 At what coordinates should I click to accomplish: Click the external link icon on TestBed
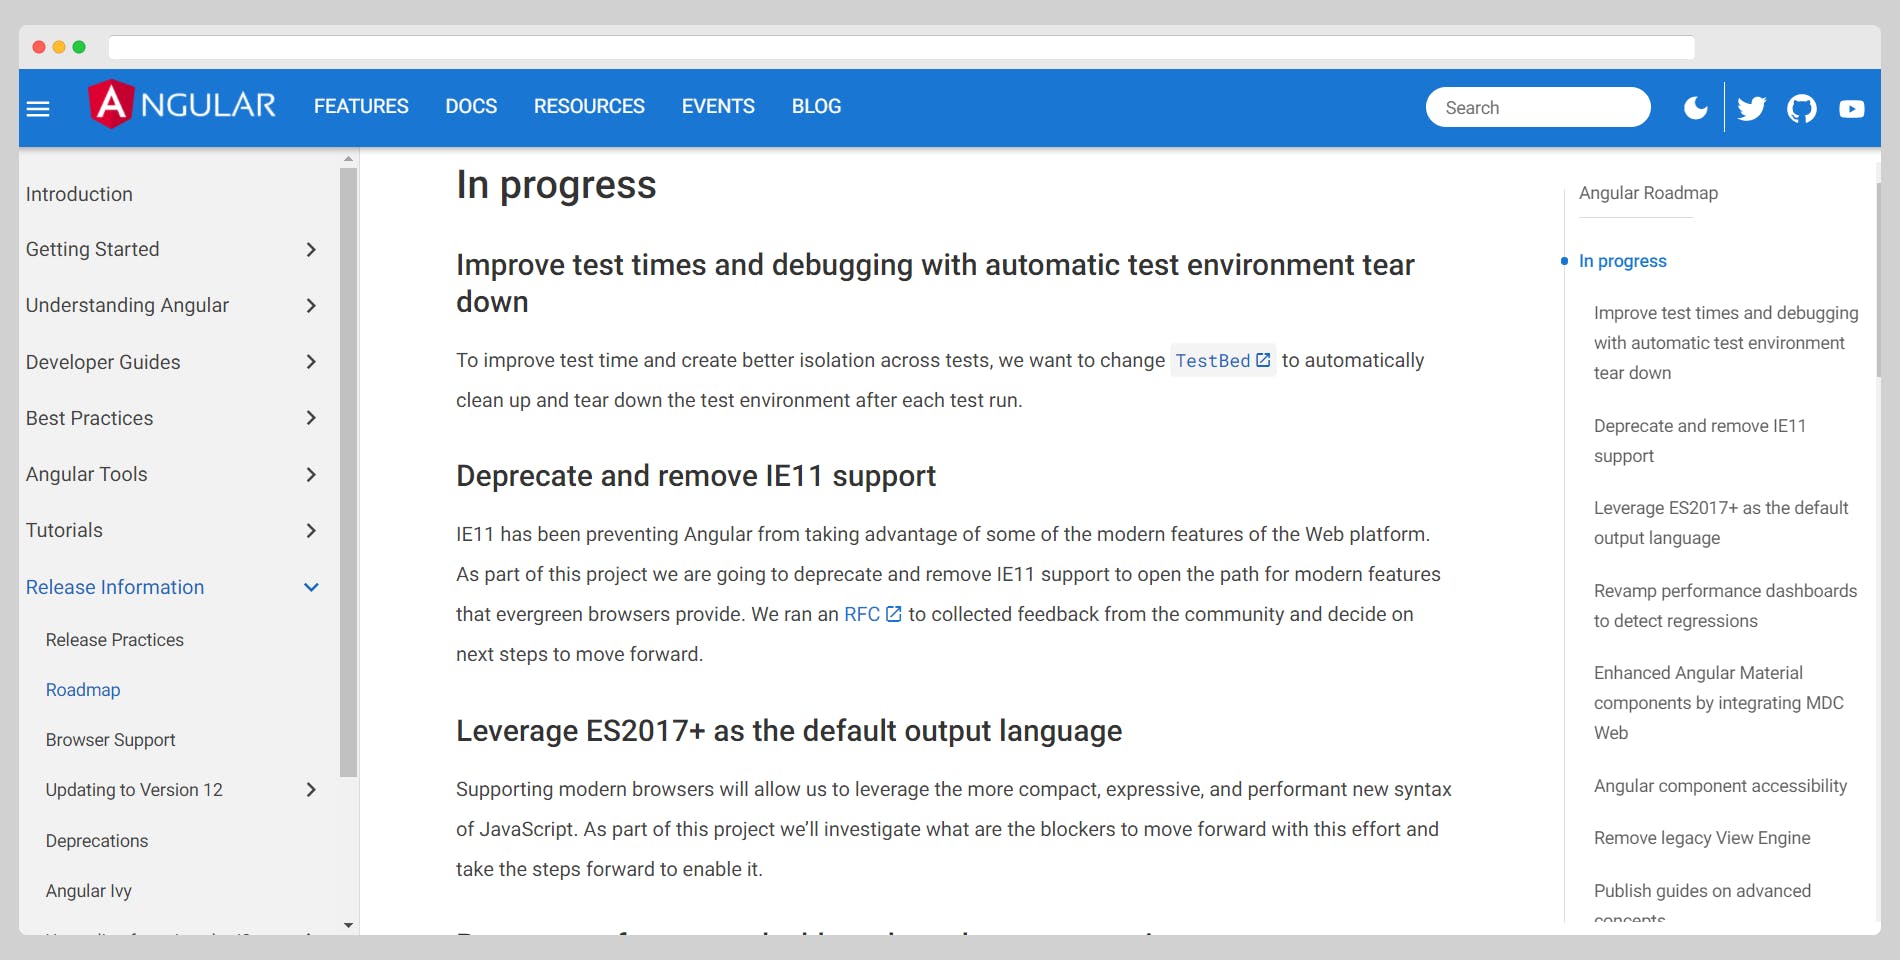click(1263, 359)
